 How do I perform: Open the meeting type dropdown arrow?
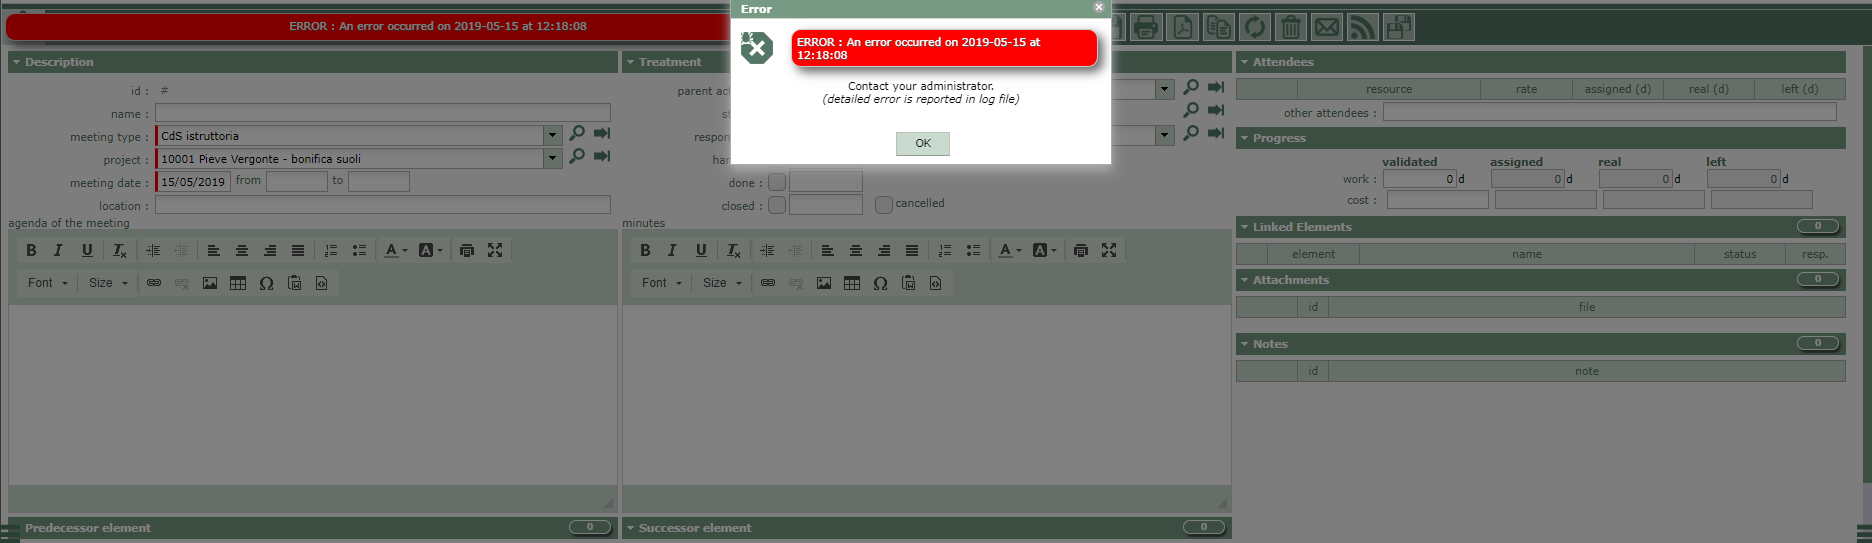[552, 135]
